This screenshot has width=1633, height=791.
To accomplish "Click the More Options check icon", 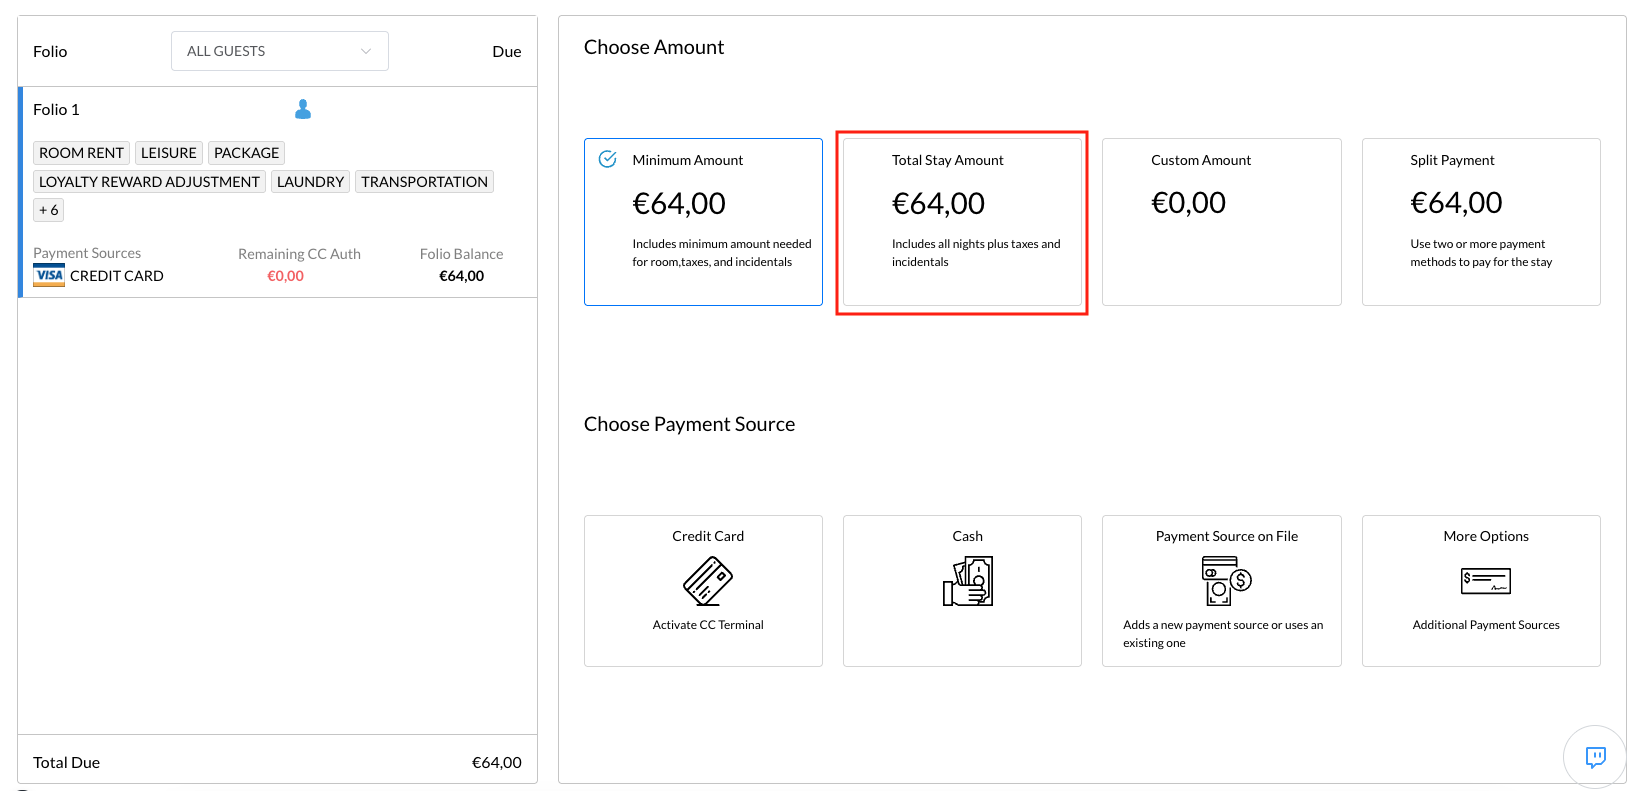I will coord(1485,581).
